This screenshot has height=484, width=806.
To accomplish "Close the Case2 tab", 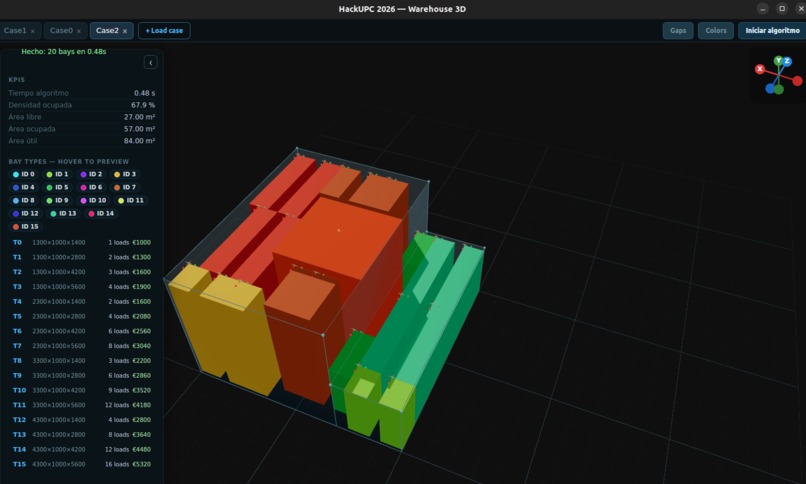I will [125, 31].
